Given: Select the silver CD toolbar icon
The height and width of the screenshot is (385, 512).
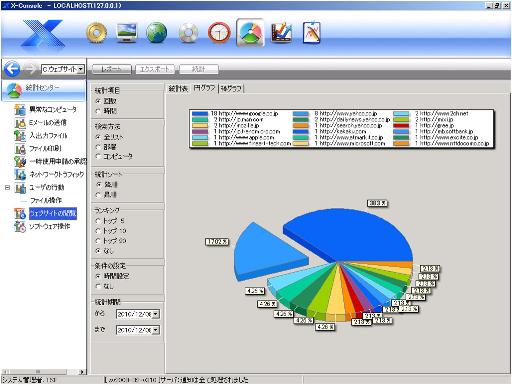Looking at the screenshot, I should pos(188,33).
